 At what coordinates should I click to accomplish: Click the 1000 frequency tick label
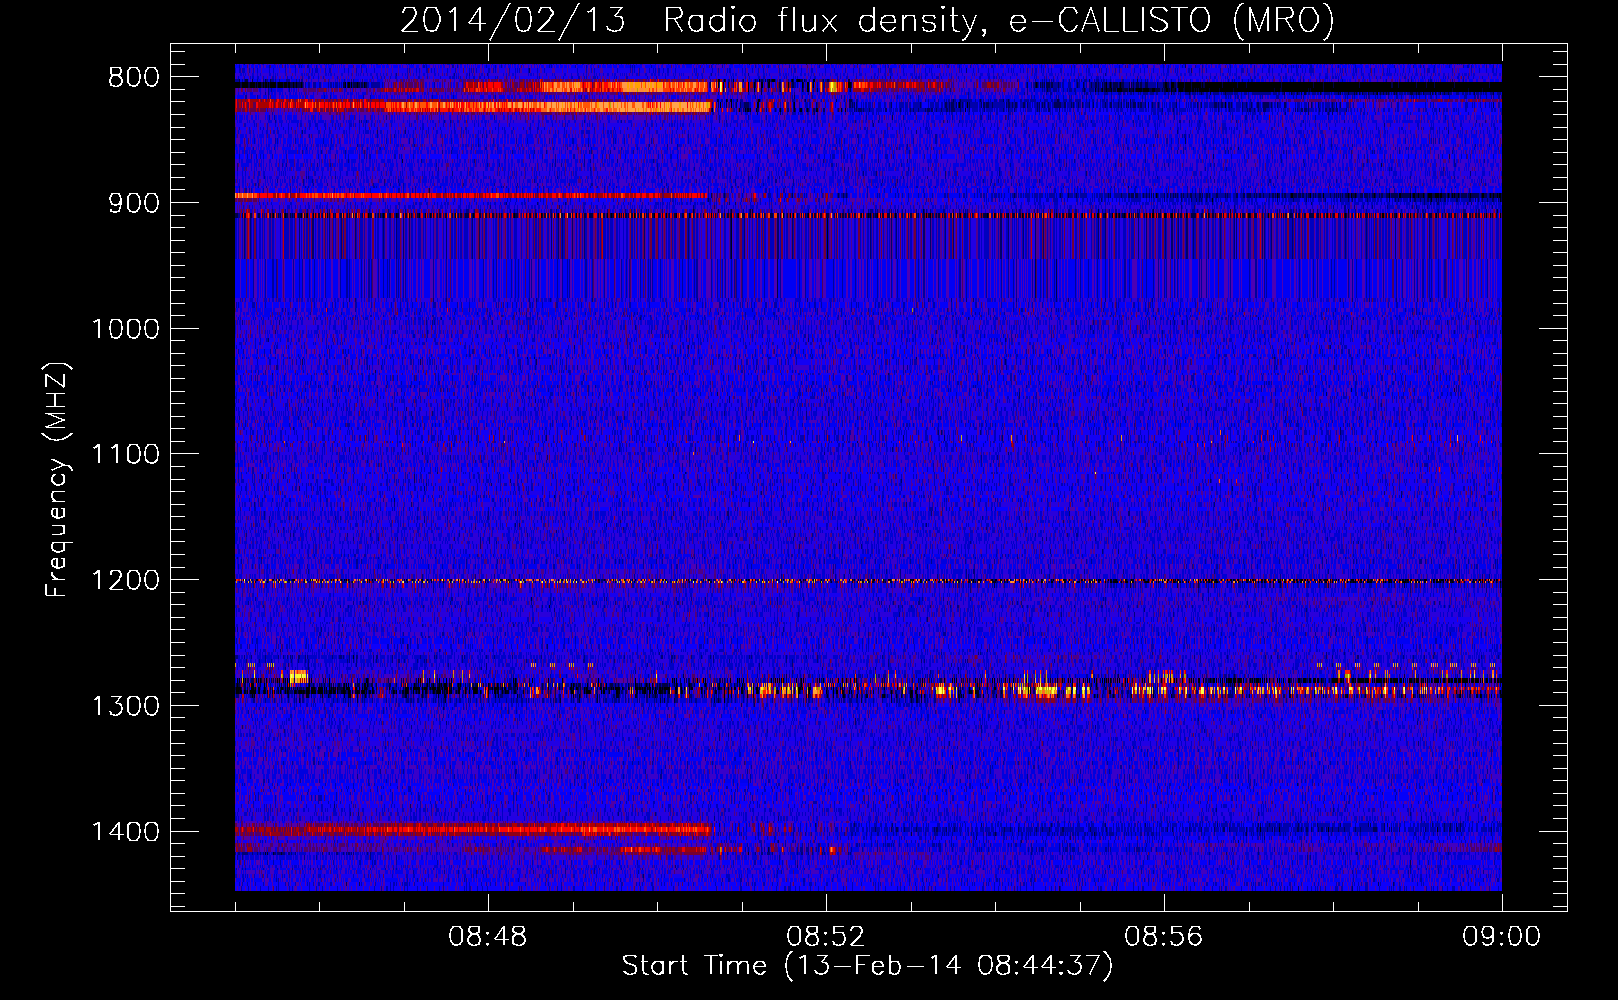125,329
